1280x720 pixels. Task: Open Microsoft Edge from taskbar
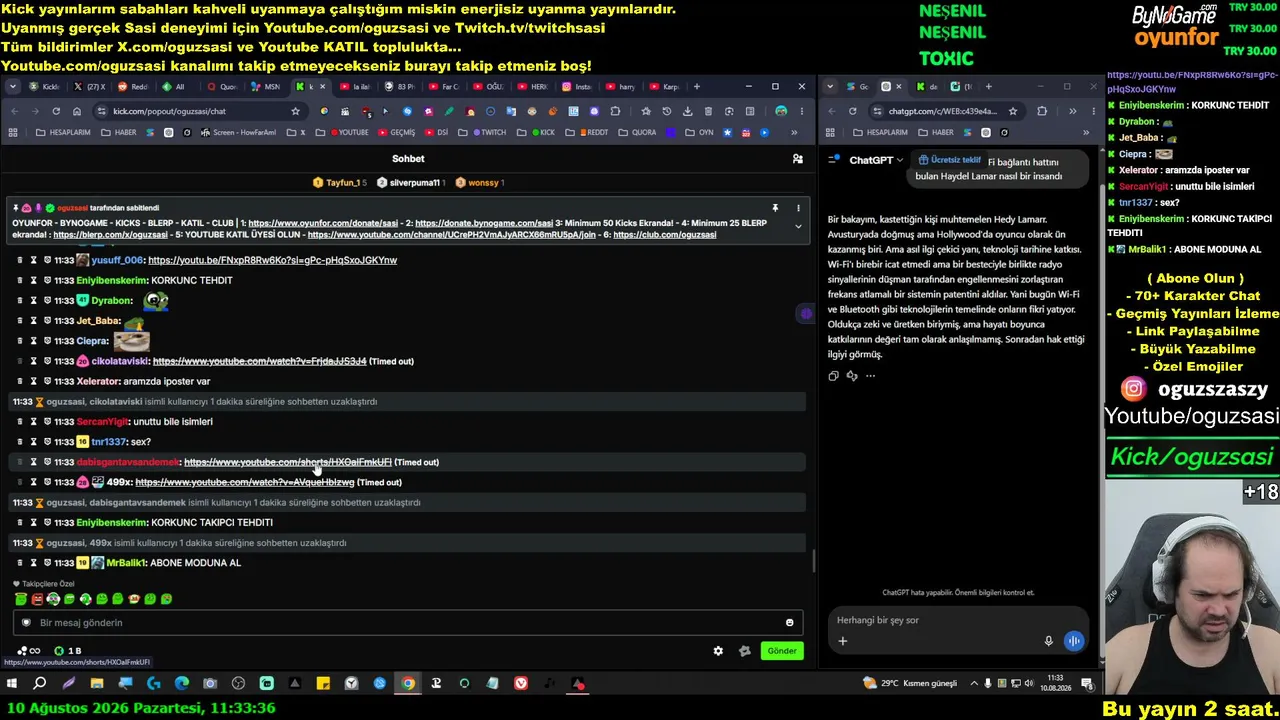point(181,684)
